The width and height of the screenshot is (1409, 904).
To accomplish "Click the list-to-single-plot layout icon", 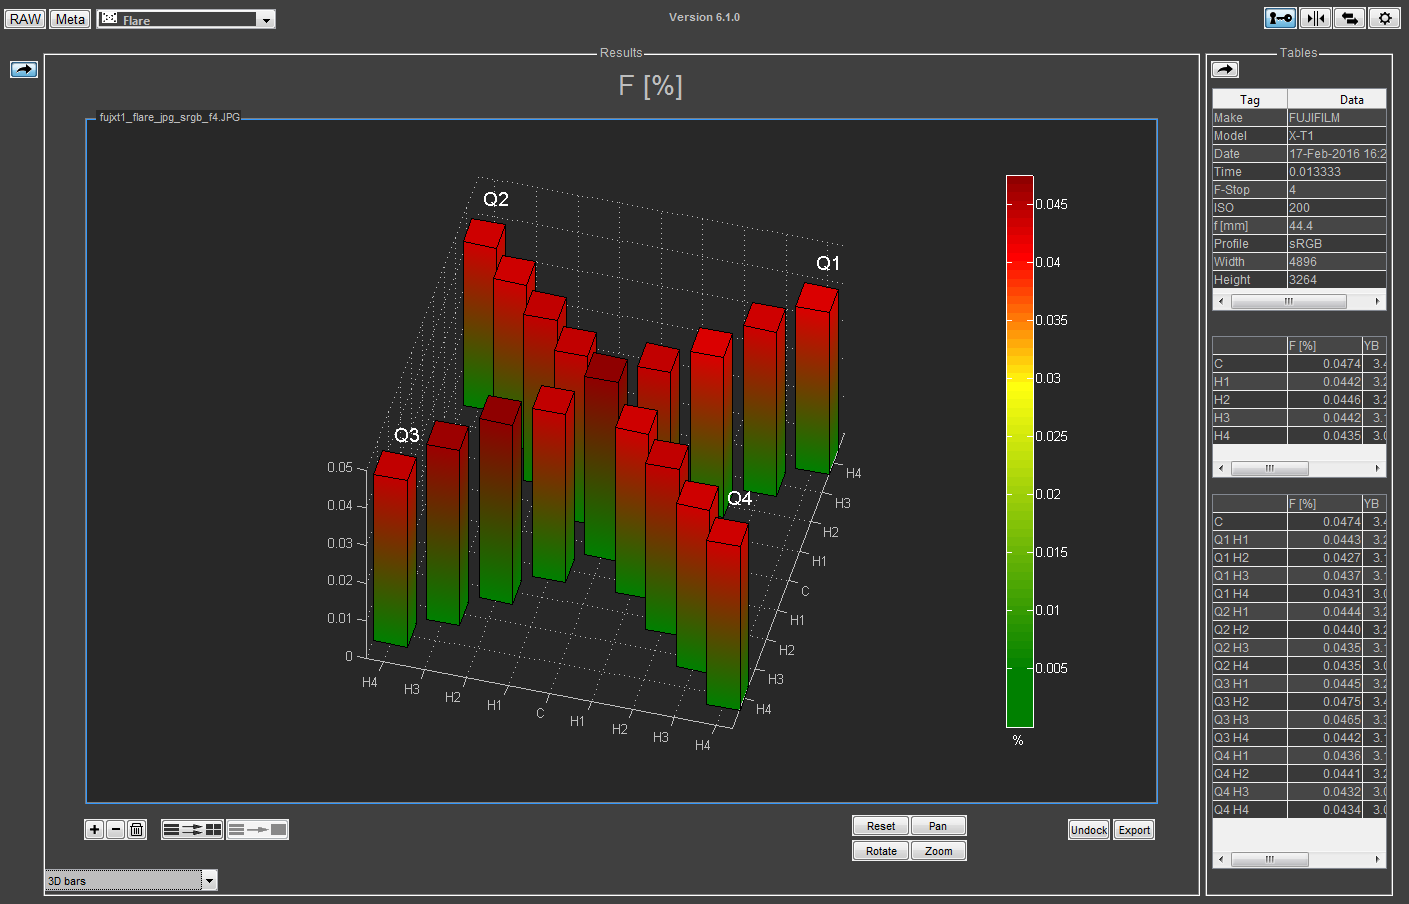I will coord(257,829).
